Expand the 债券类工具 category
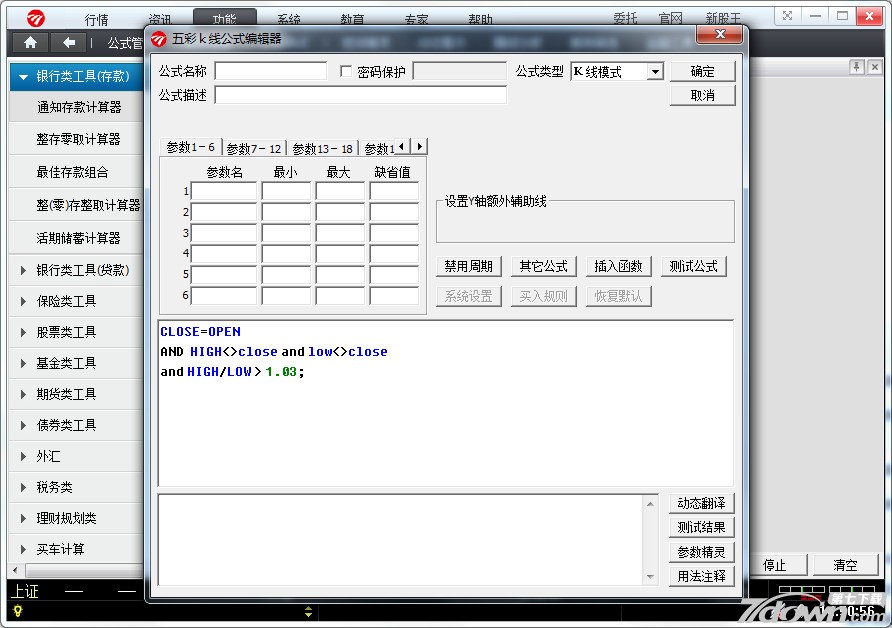Screen dimensions: 892x628 (x=23, y=425)
